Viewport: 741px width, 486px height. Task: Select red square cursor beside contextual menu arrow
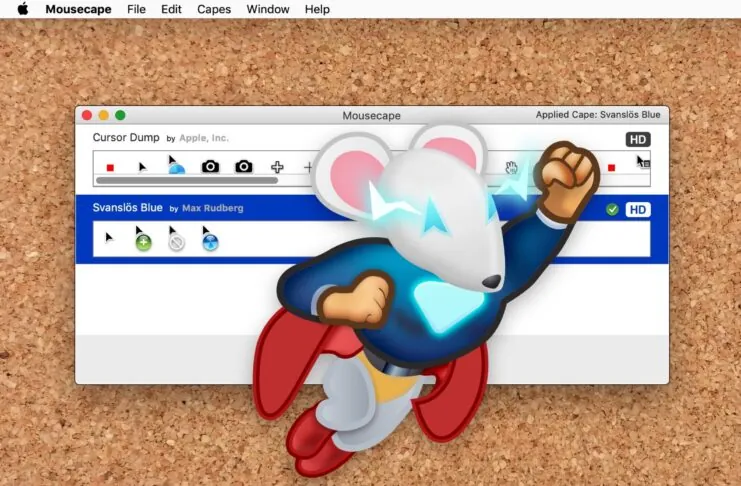click(x=612, y=167)
